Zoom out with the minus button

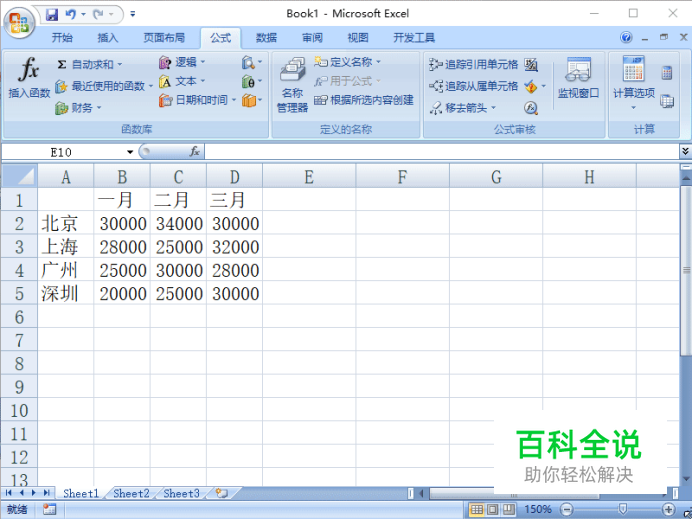(567, 510)
